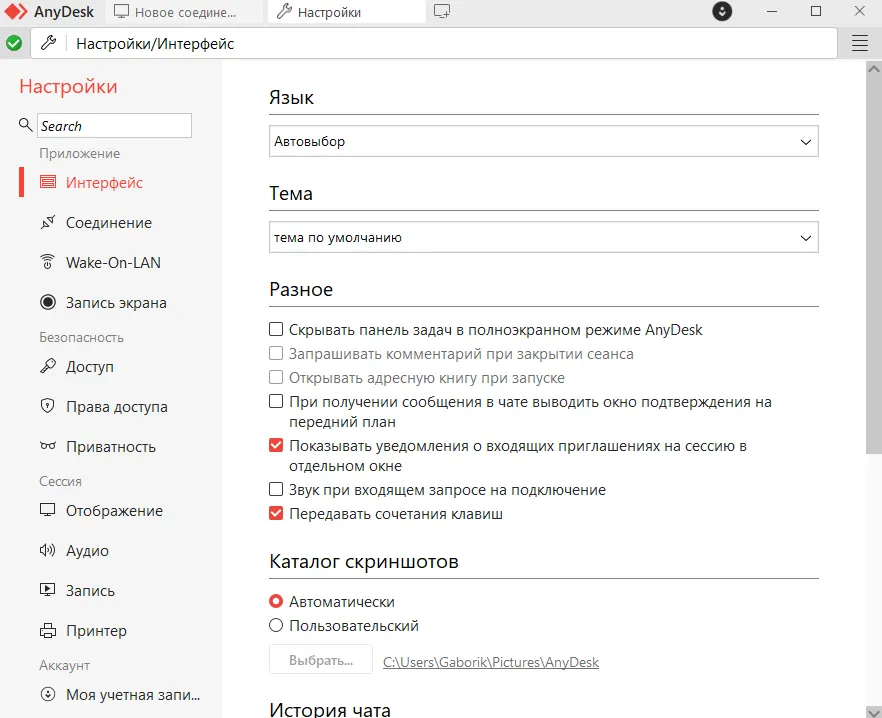The image size is (882, 718).
Task: Open the Принтер printer icon
Action: click(47, 631)
